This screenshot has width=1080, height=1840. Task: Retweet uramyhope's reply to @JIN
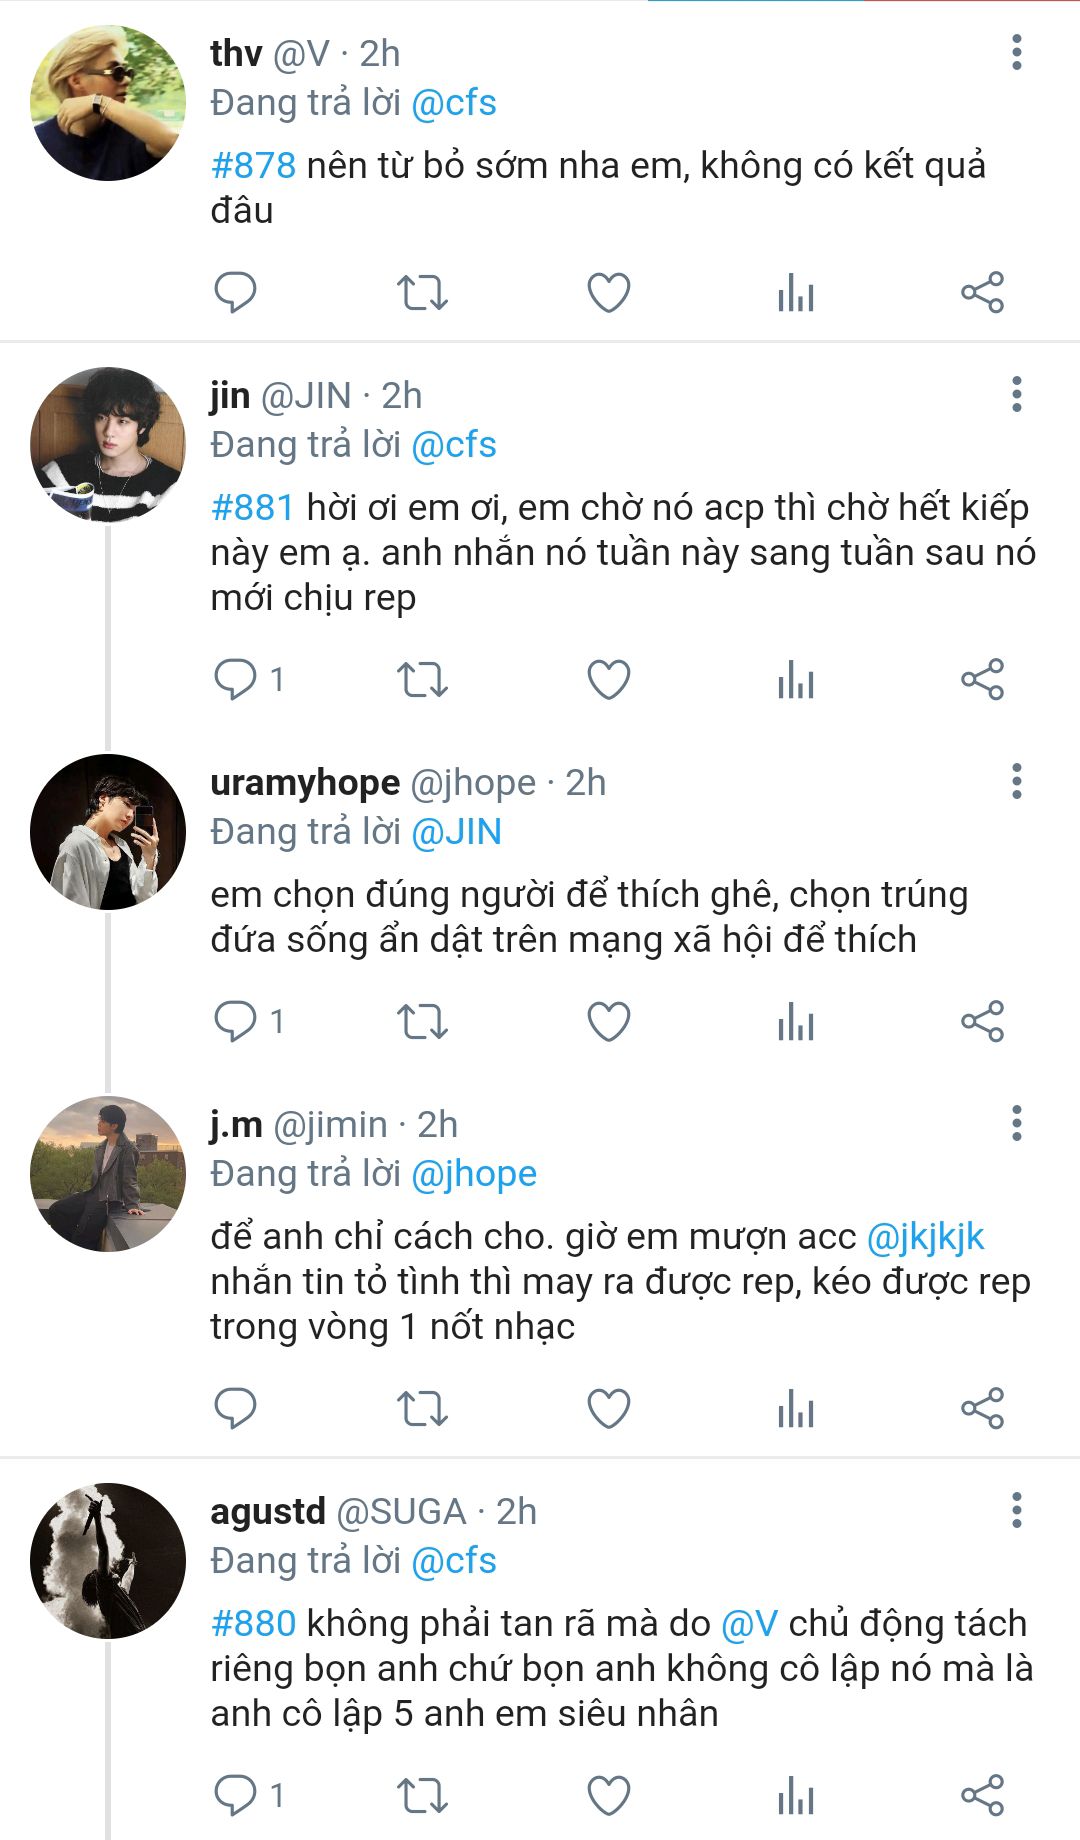(x=422, y=1022)
